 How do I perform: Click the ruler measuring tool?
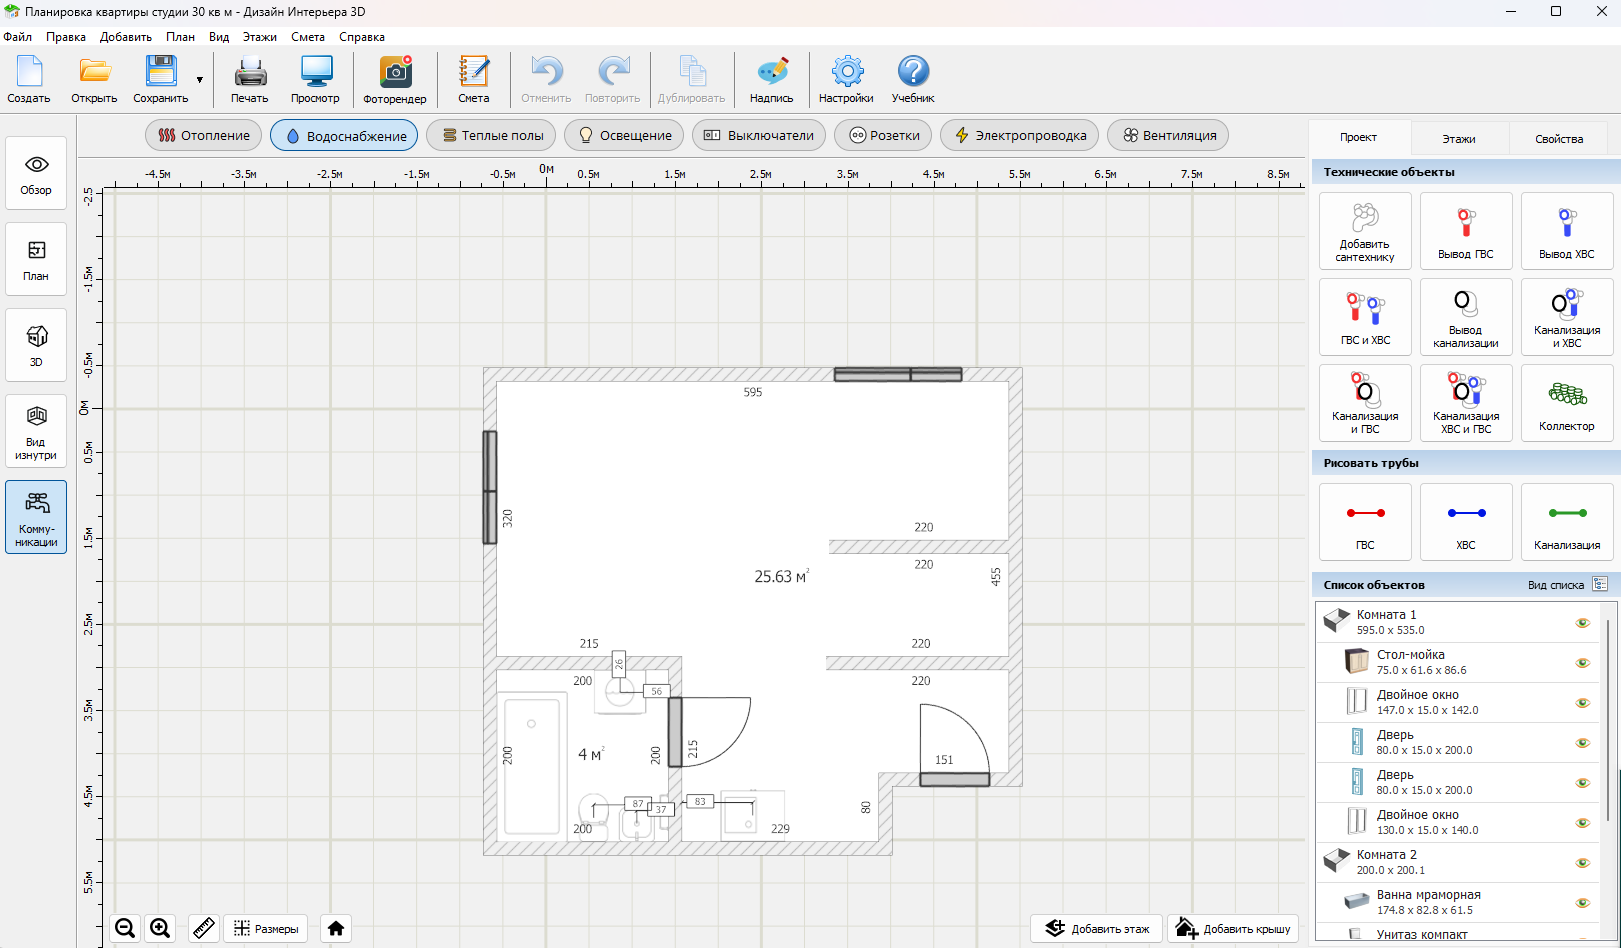[x=204, y=928]
